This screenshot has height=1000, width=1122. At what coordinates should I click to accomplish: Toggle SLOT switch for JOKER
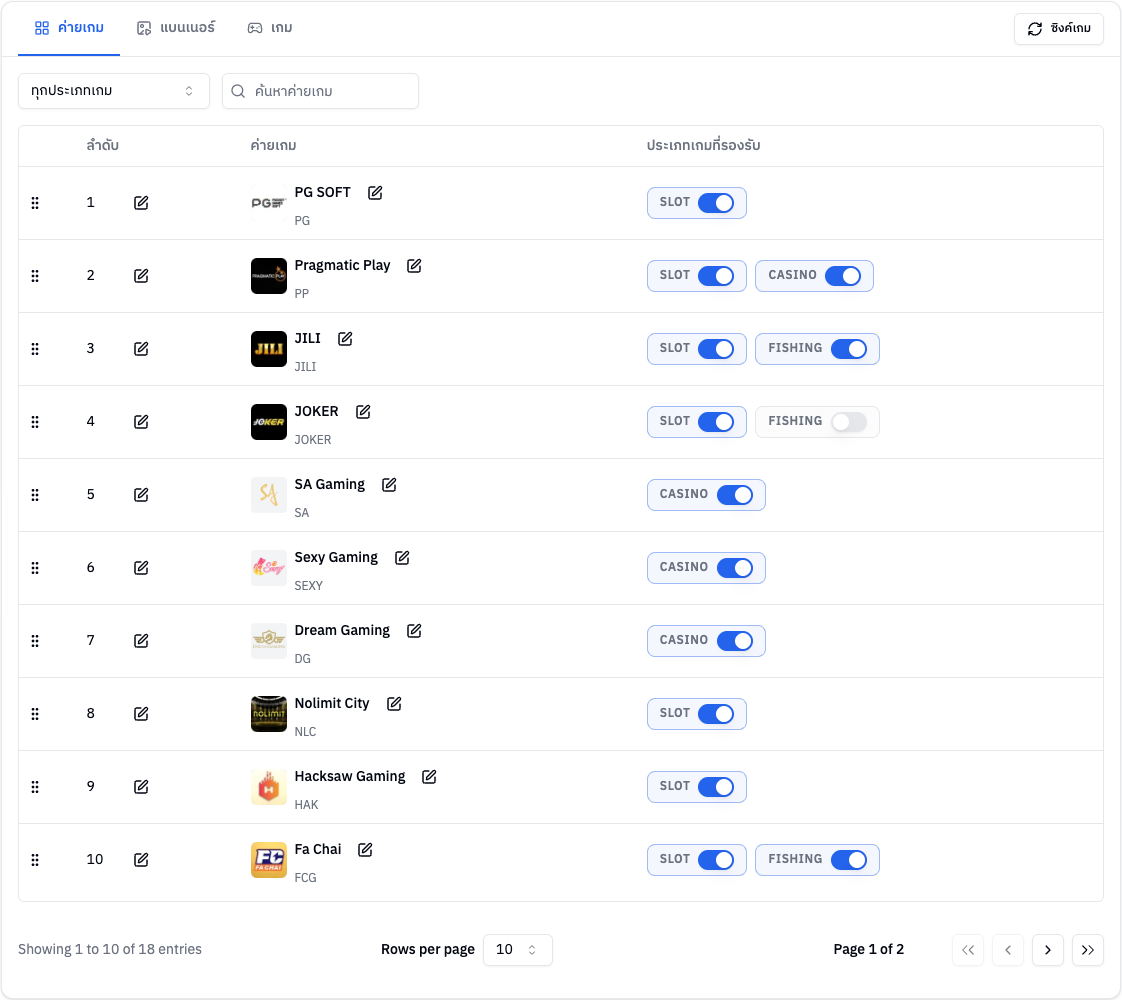pyautogui.click(x=716, y=422)
